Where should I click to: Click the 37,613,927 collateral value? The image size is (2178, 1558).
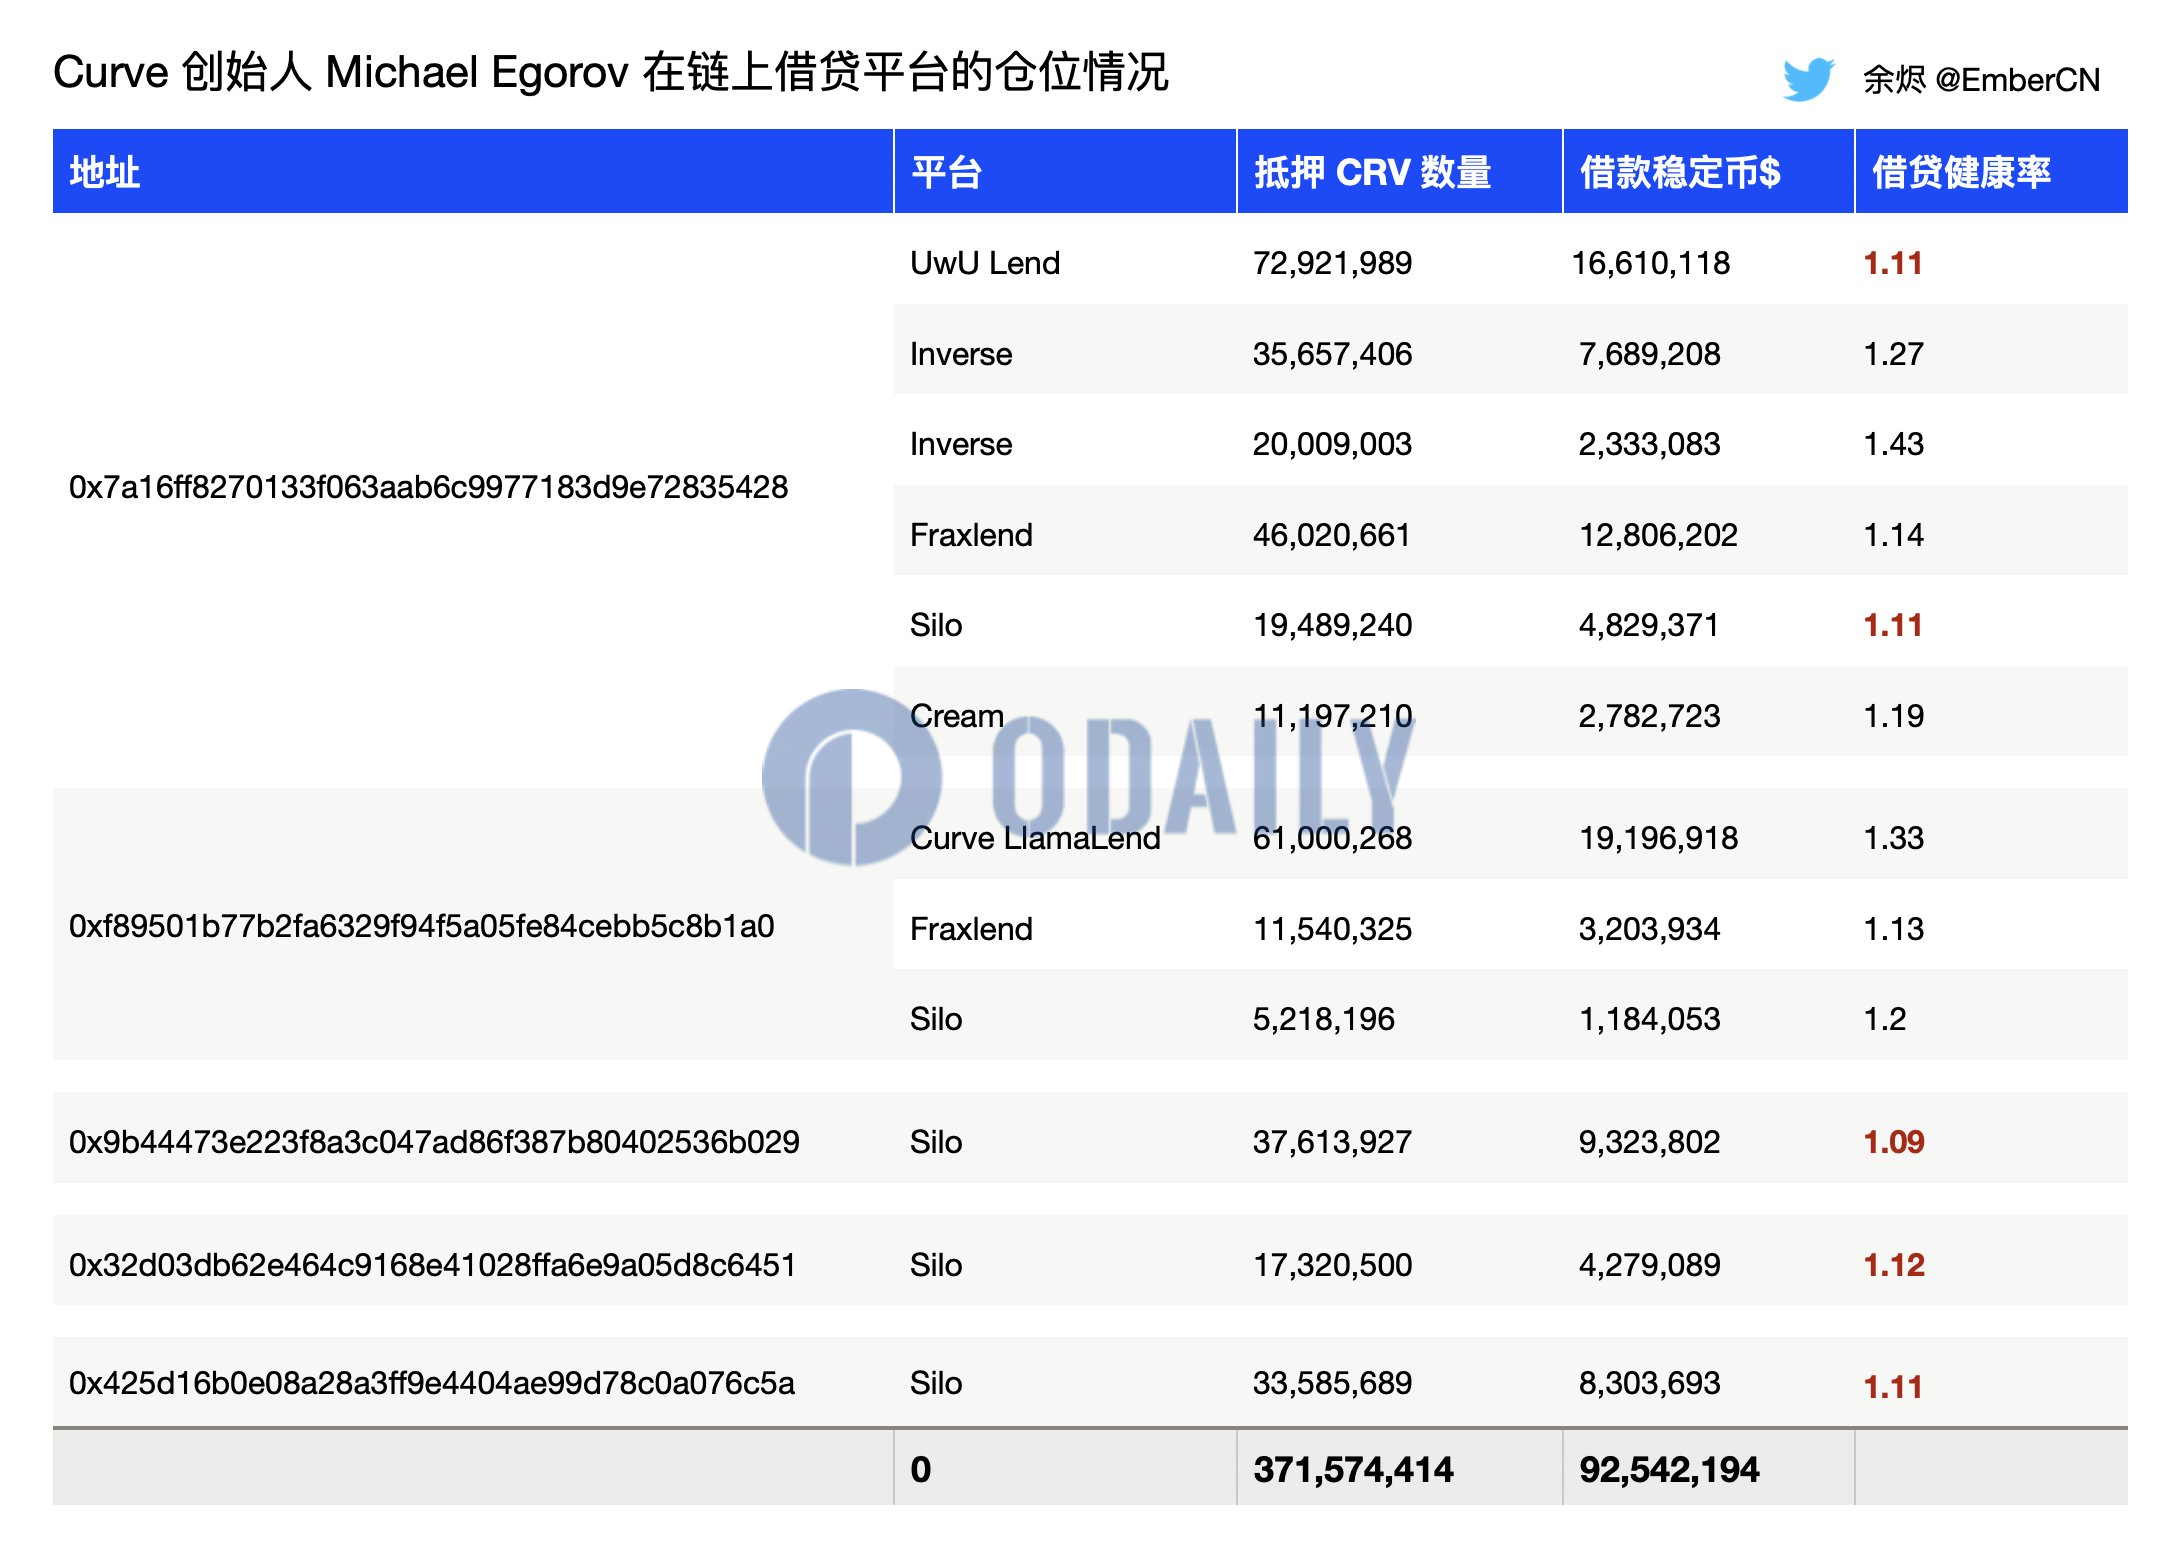(1332, 1142)
